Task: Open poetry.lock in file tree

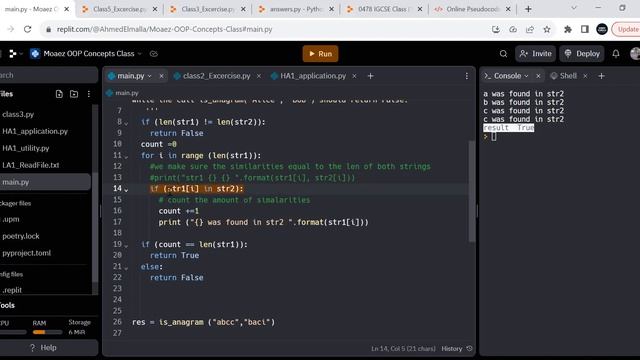Action: [21, 236]
